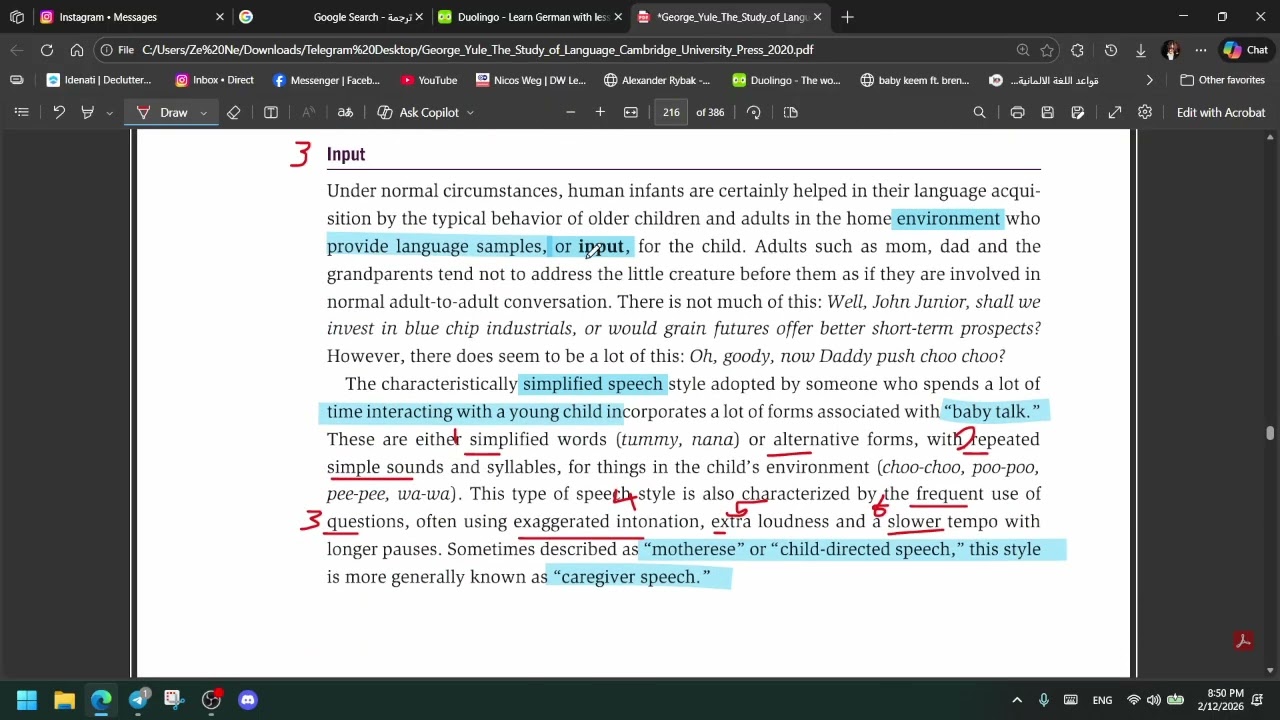This screenshot has width=1280, height=720.
Task: Open a new browser tab
Action: coord(847,17)
